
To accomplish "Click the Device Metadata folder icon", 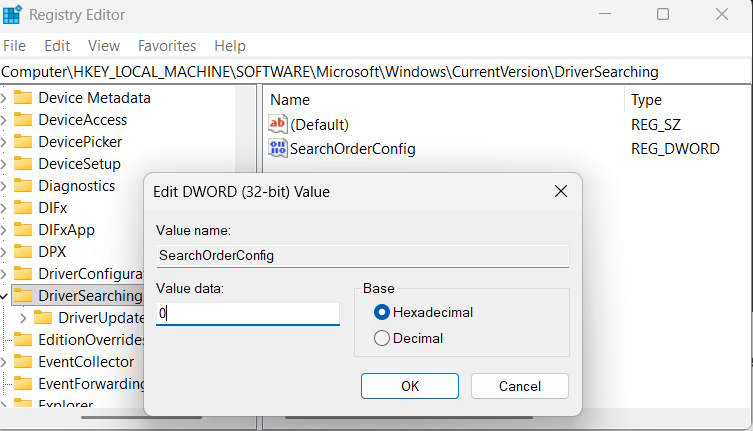I will tap(23, 98).
